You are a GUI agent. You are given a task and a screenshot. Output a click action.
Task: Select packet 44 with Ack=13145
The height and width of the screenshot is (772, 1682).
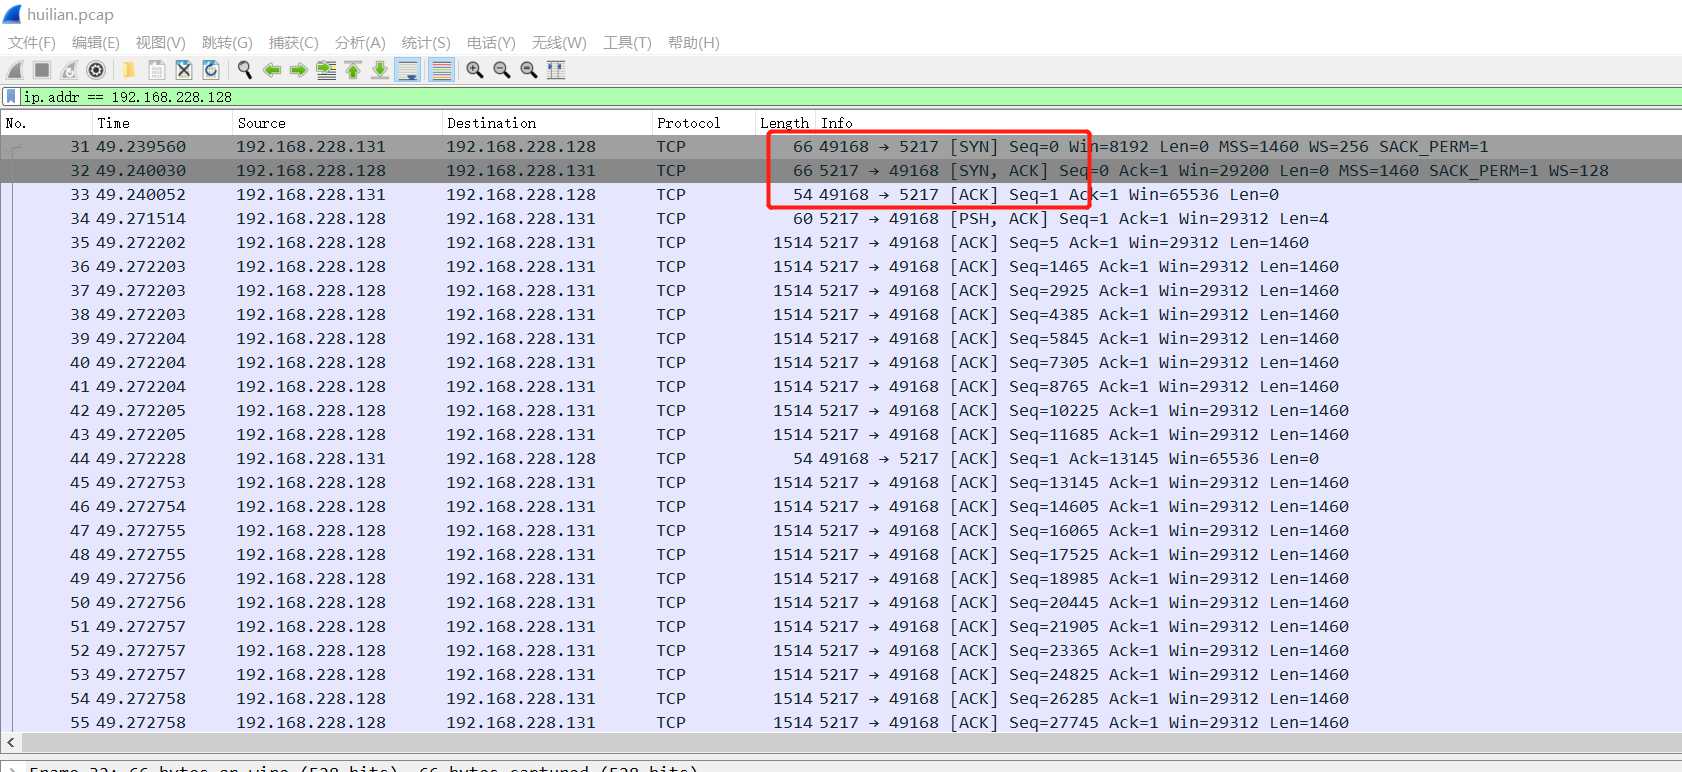[841, 459]
